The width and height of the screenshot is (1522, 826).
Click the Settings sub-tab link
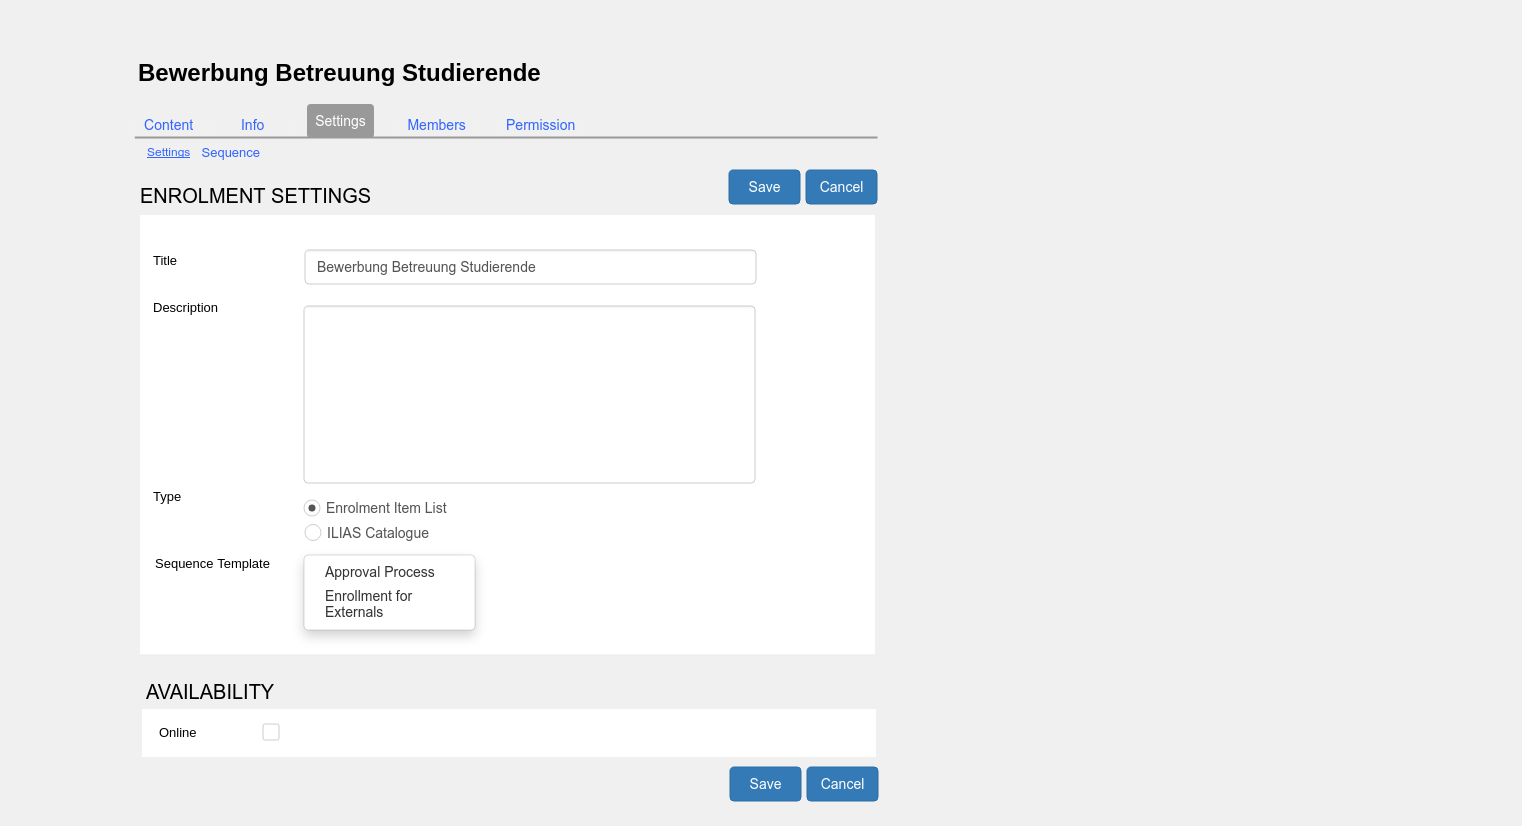click(x=168, y=153)
